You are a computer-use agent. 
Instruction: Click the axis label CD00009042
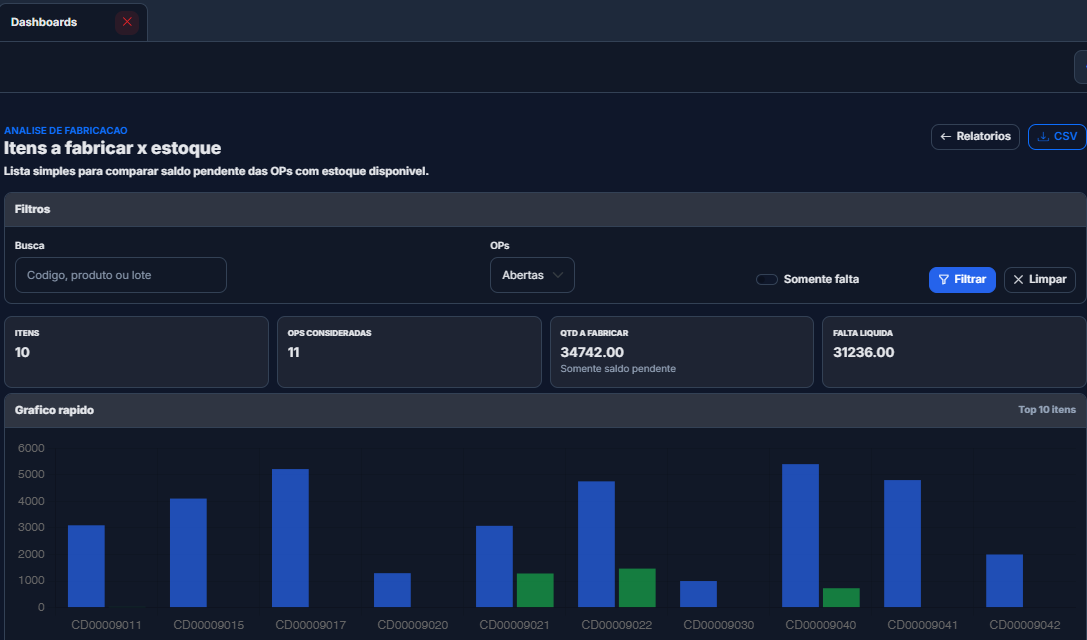[1025, 625]
